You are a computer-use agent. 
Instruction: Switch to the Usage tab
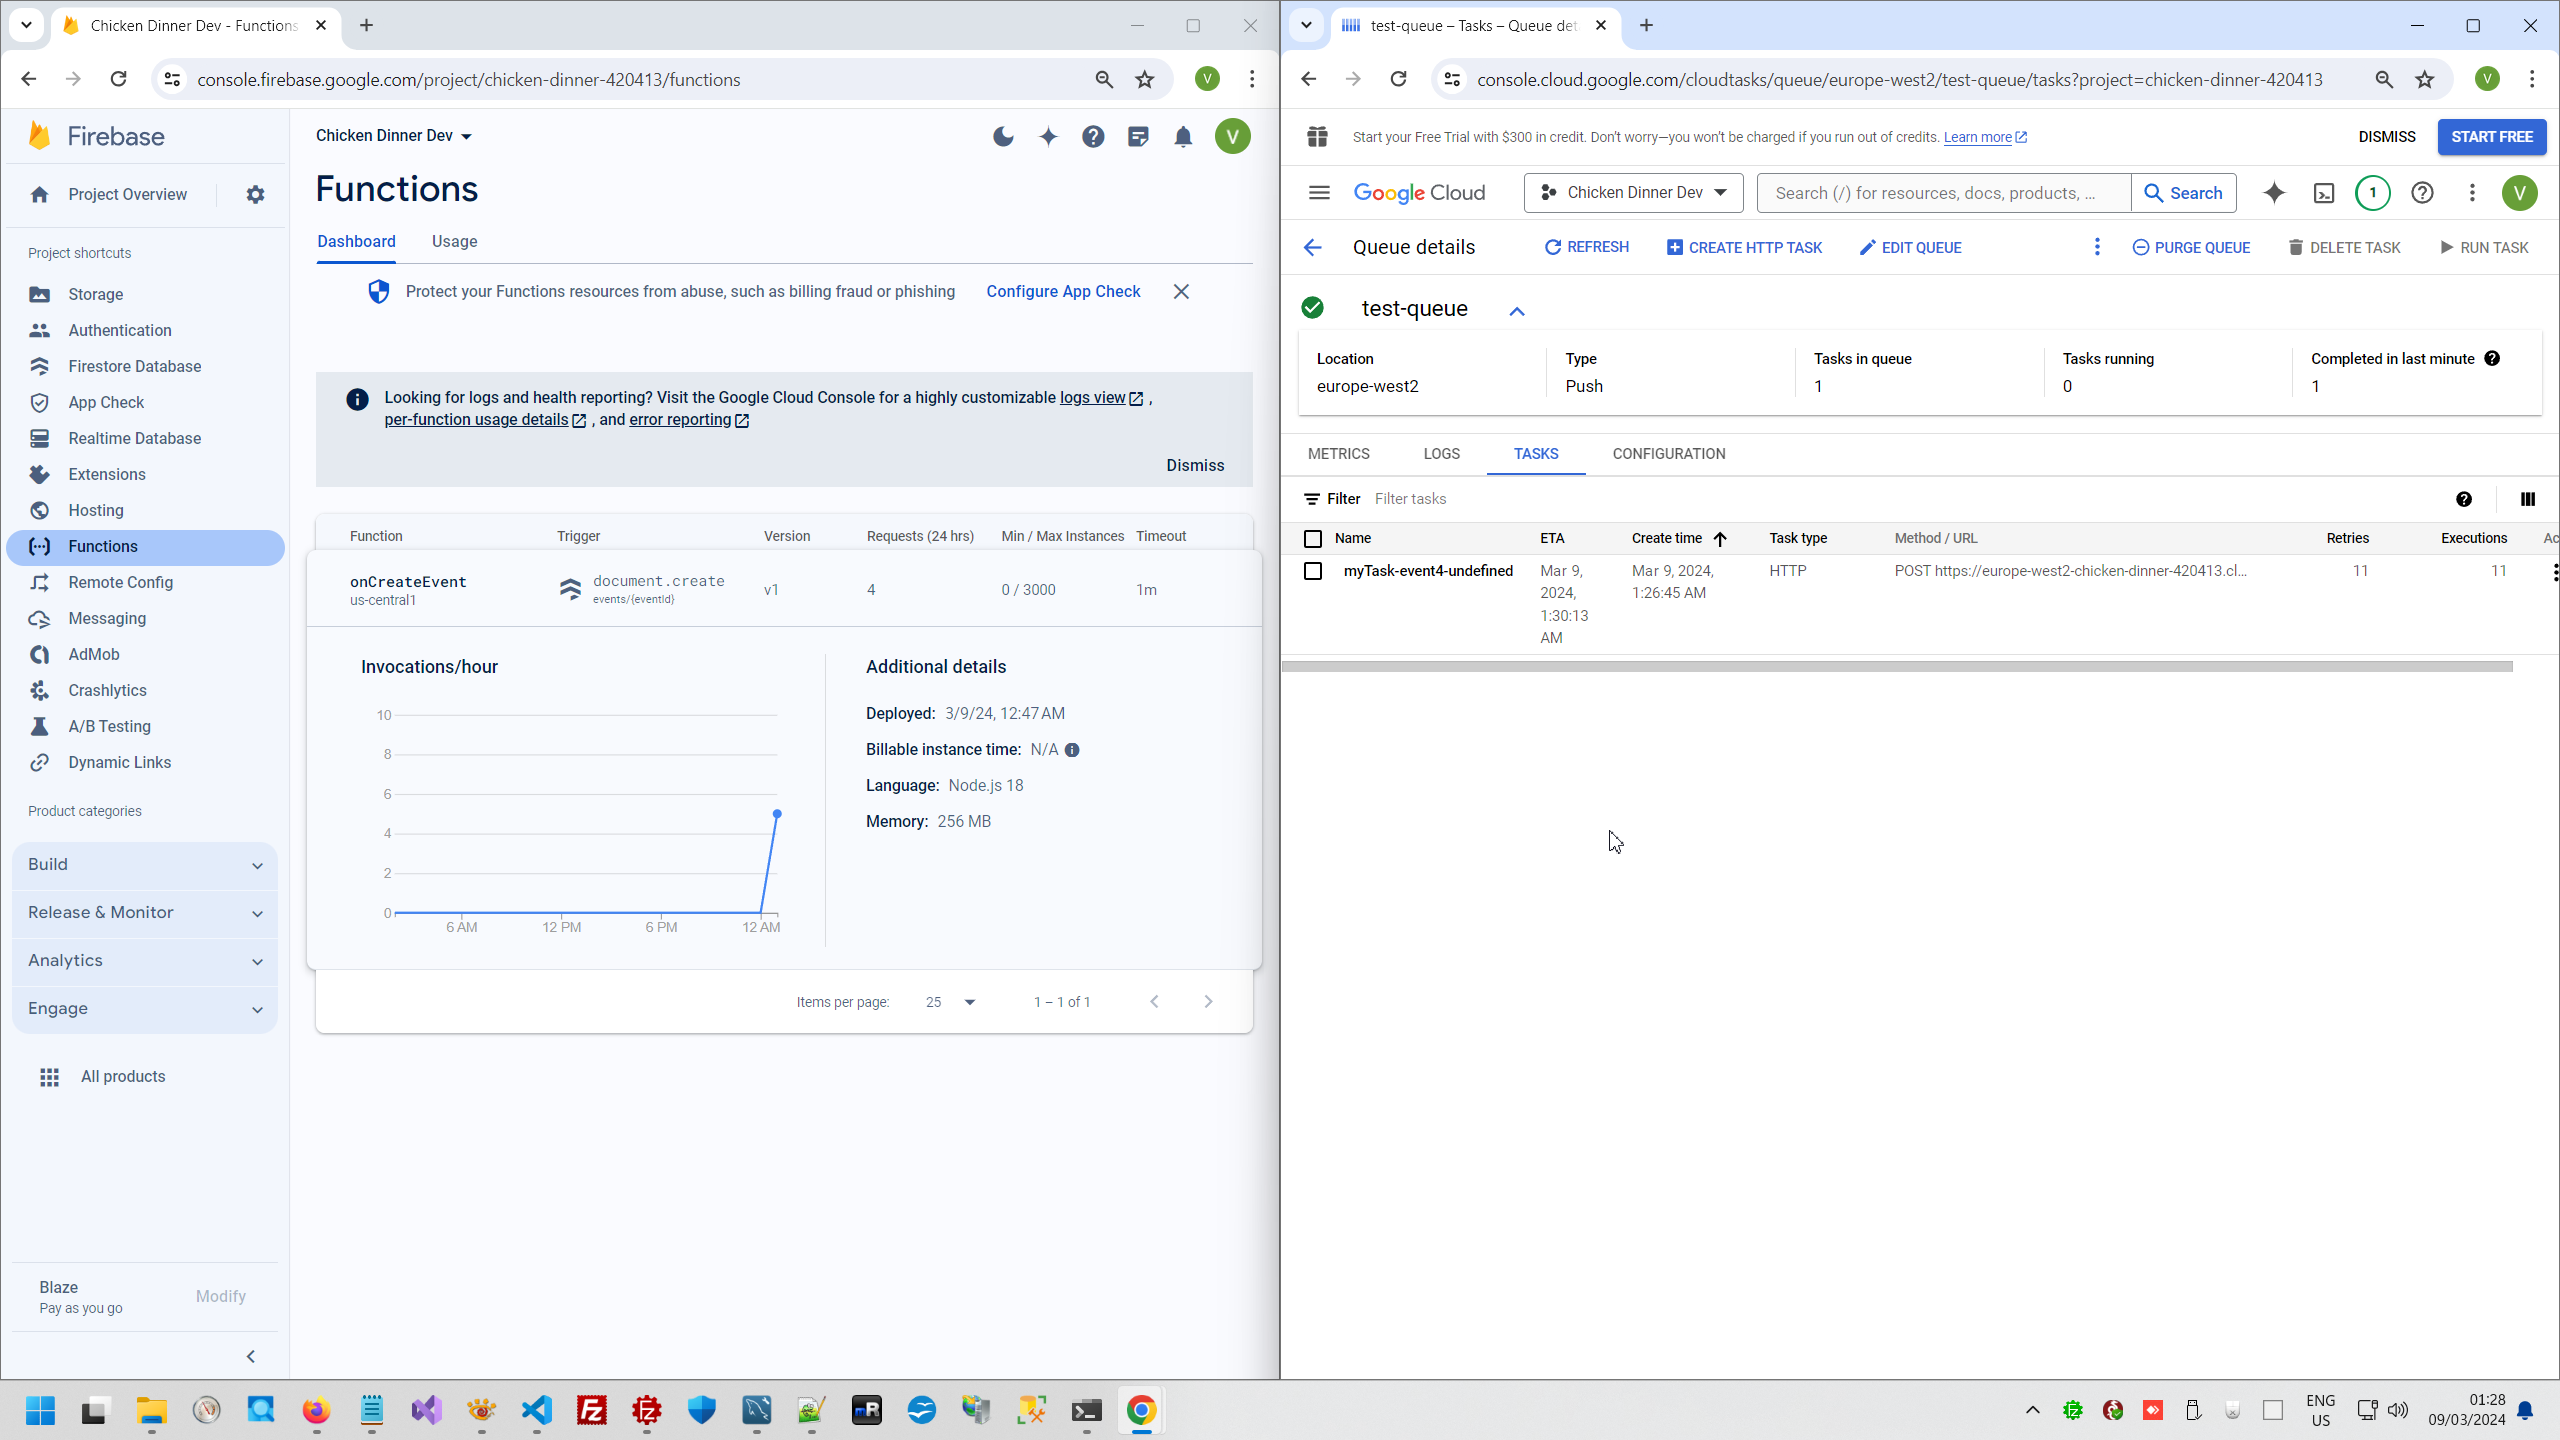(454, 242)
